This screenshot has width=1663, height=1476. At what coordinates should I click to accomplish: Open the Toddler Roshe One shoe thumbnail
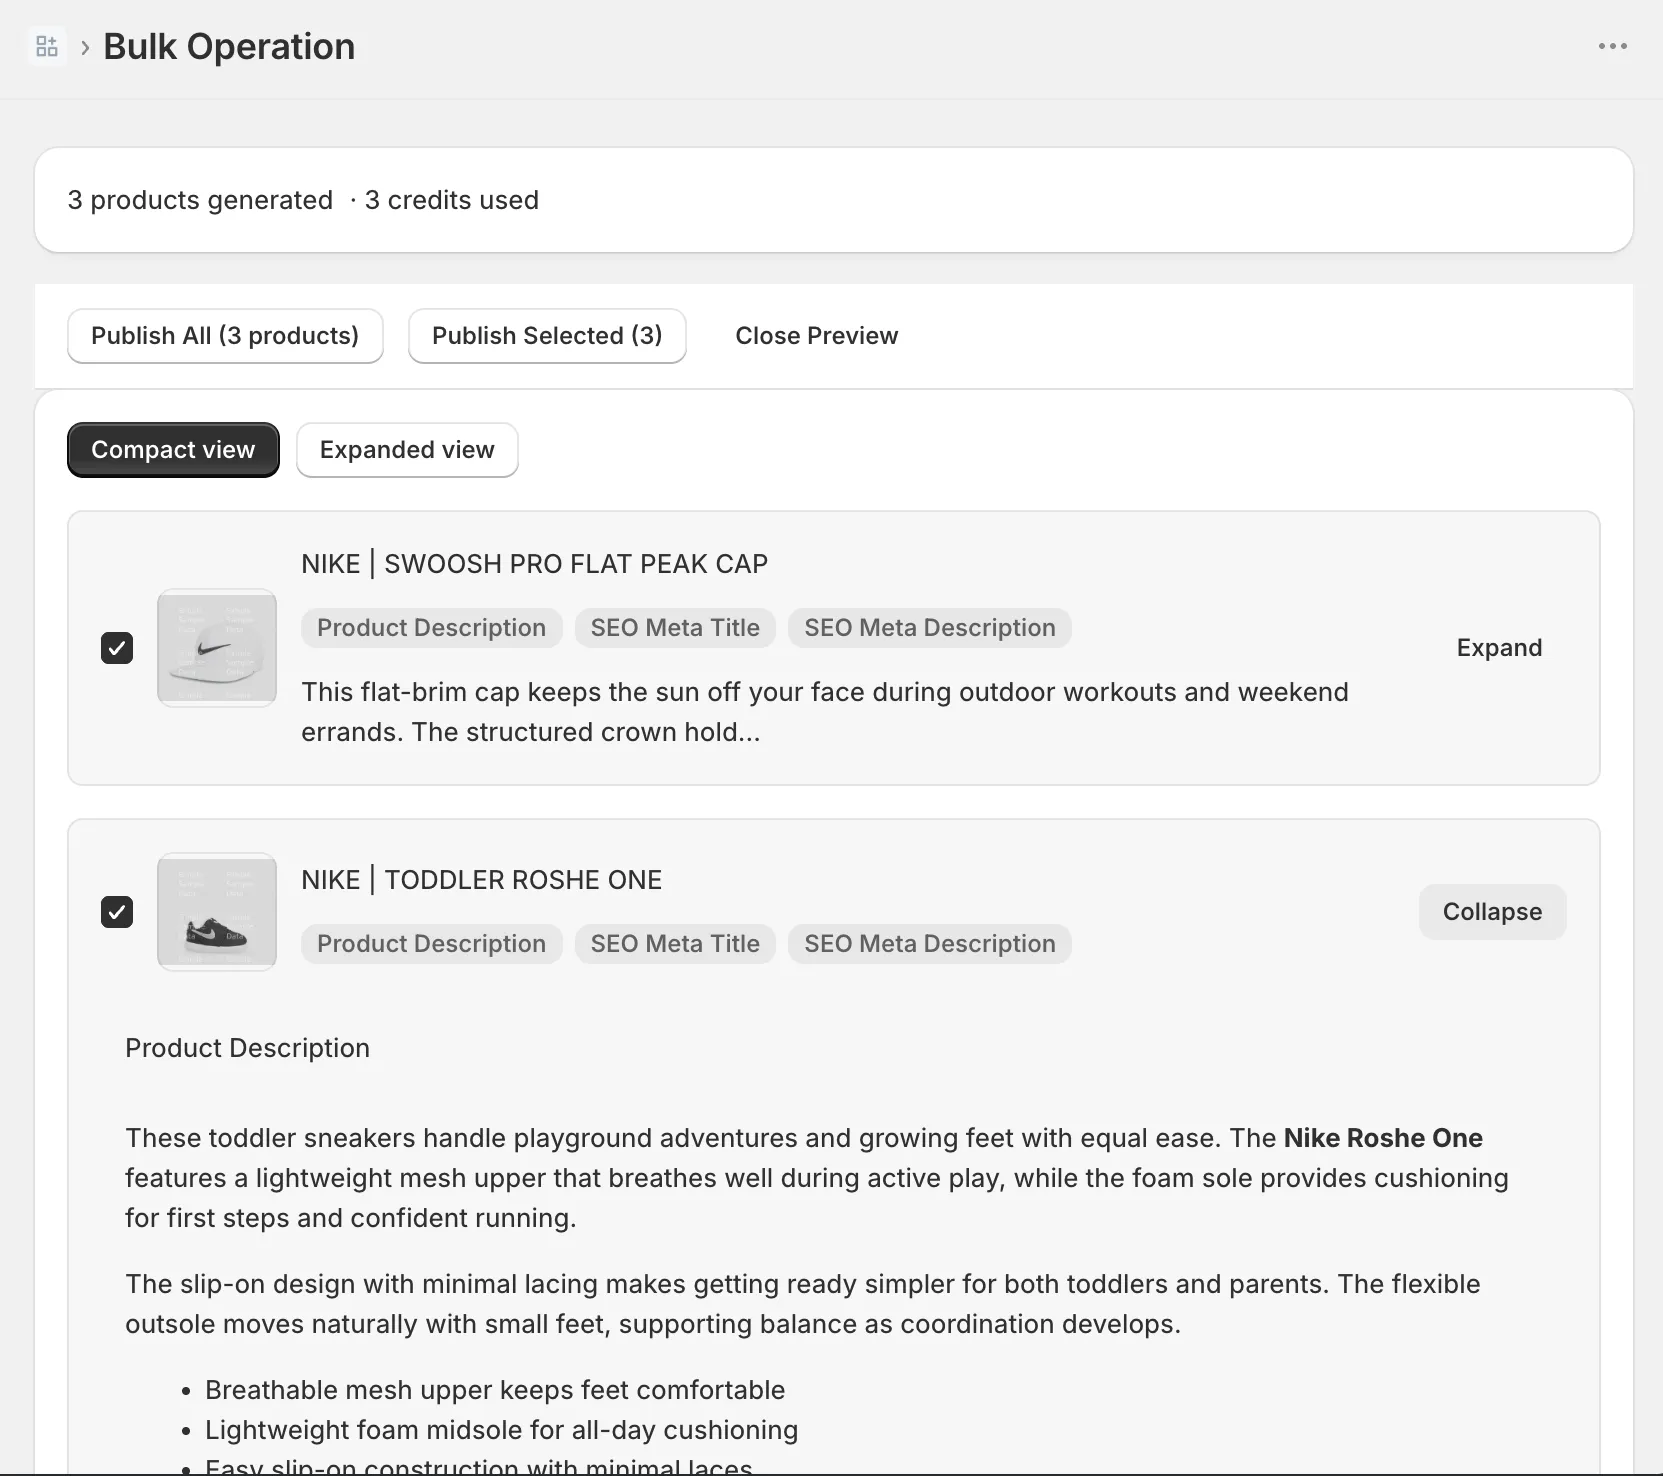click(x=217, y=912)
